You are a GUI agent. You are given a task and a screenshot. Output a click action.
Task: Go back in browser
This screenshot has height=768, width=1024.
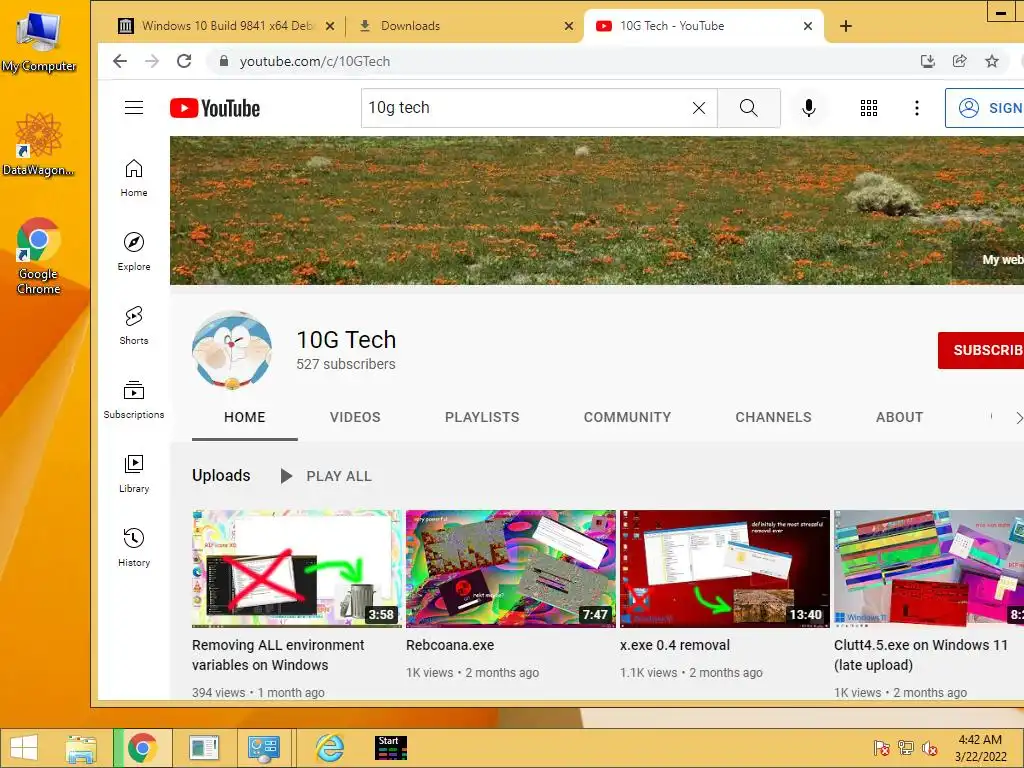(x=120, y=61)
